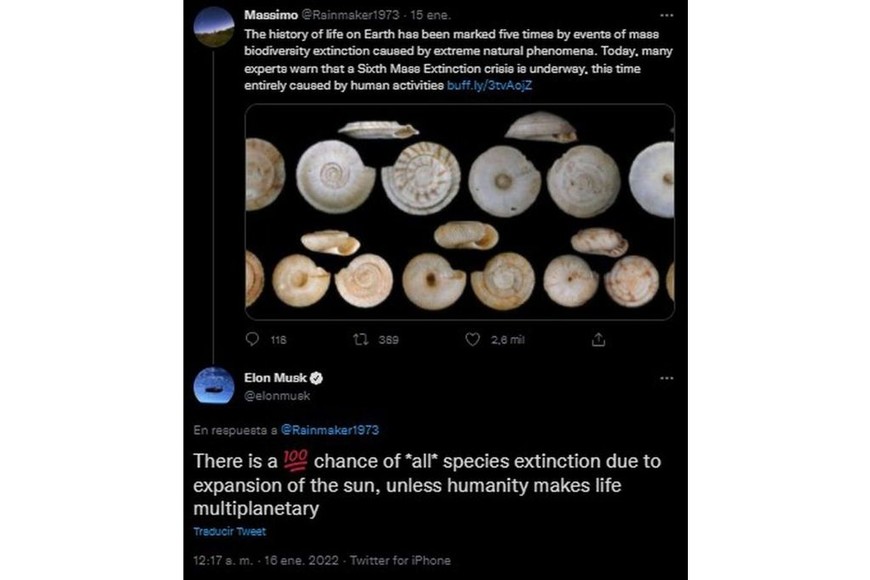Open Elon Musk's profile avatar
Screen dimensions: 870x580
coord(213,386)
